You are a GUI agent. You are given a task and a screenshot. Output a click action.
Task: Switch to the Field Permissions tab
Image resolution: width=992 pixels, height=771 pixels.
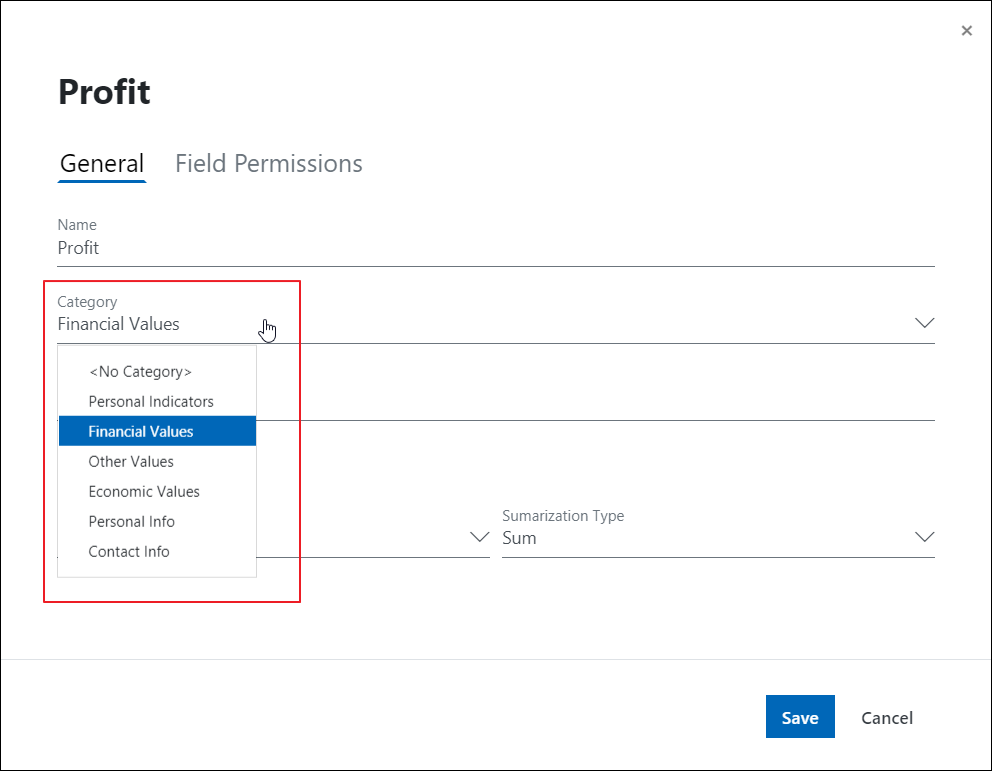point(268,164)
